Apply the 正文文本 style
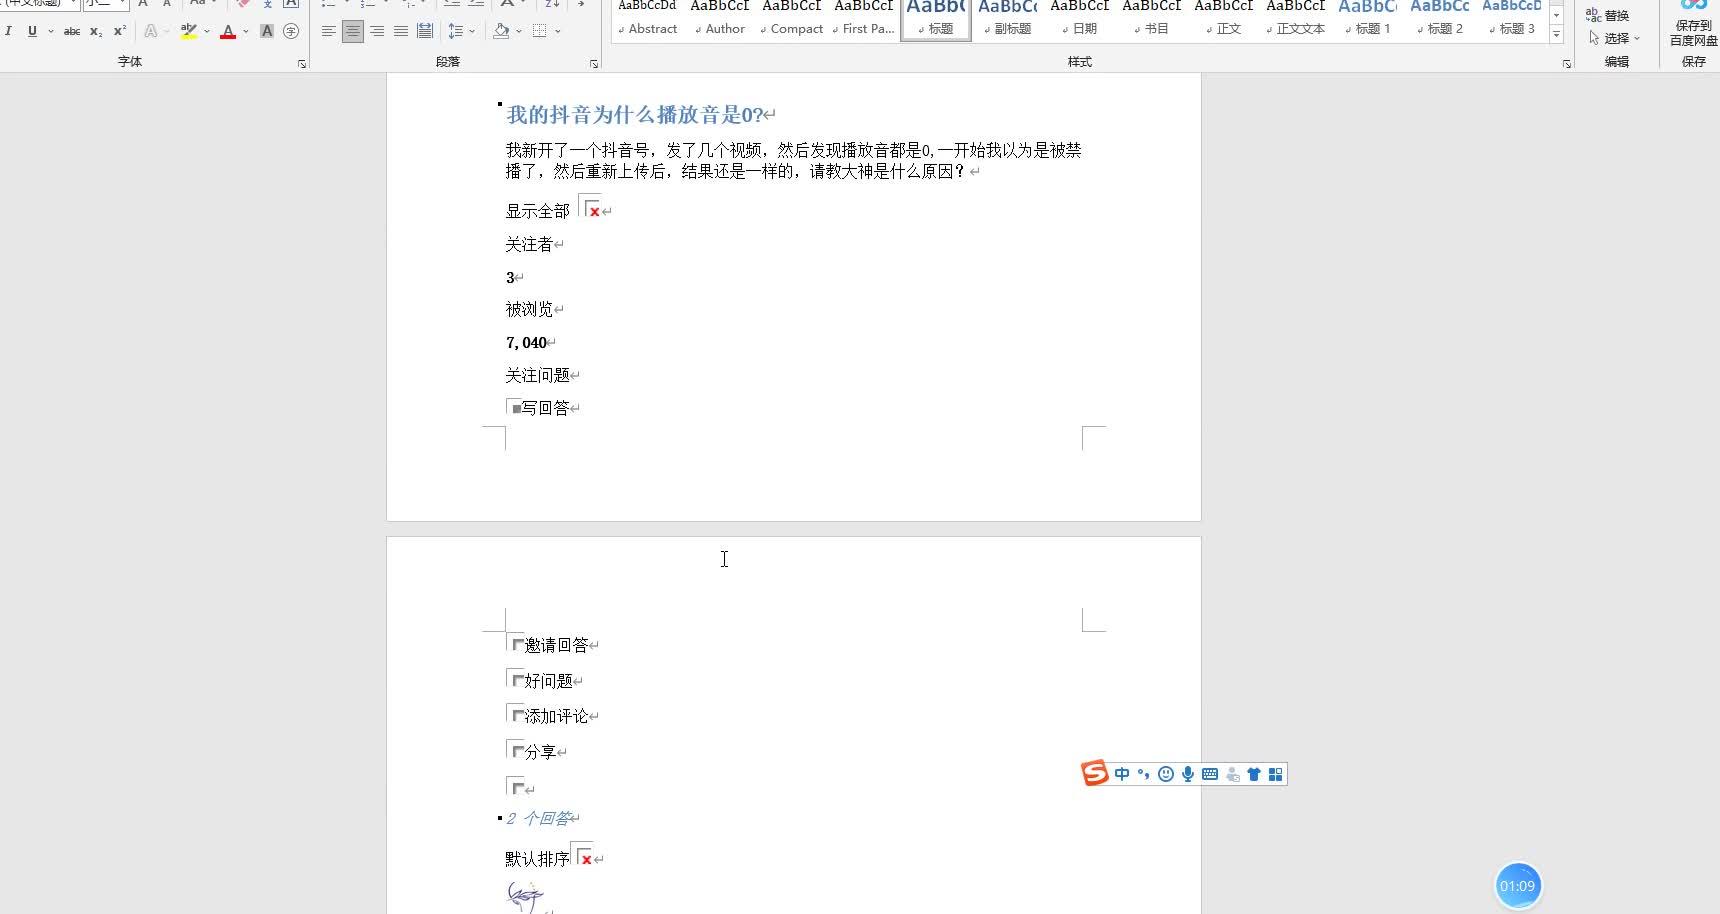Viewport: 1720px width, 914px height. coord(1296,19)
